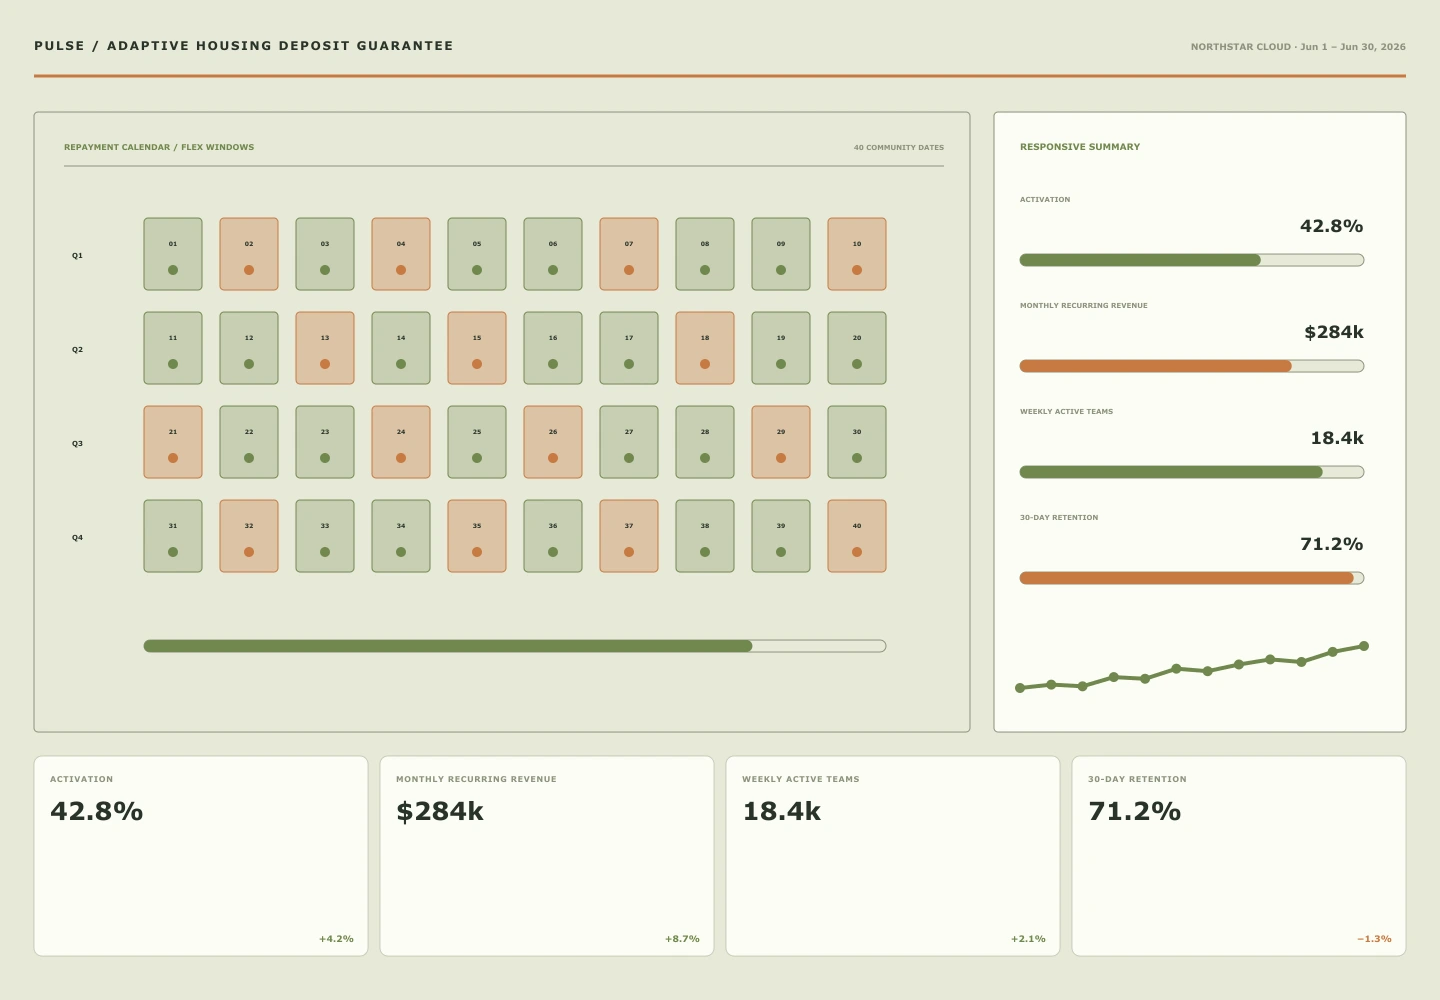Screen dimensions: 1440x1000
Task: Open the revenue card showing +8.7%
Action: pos(547,856)
